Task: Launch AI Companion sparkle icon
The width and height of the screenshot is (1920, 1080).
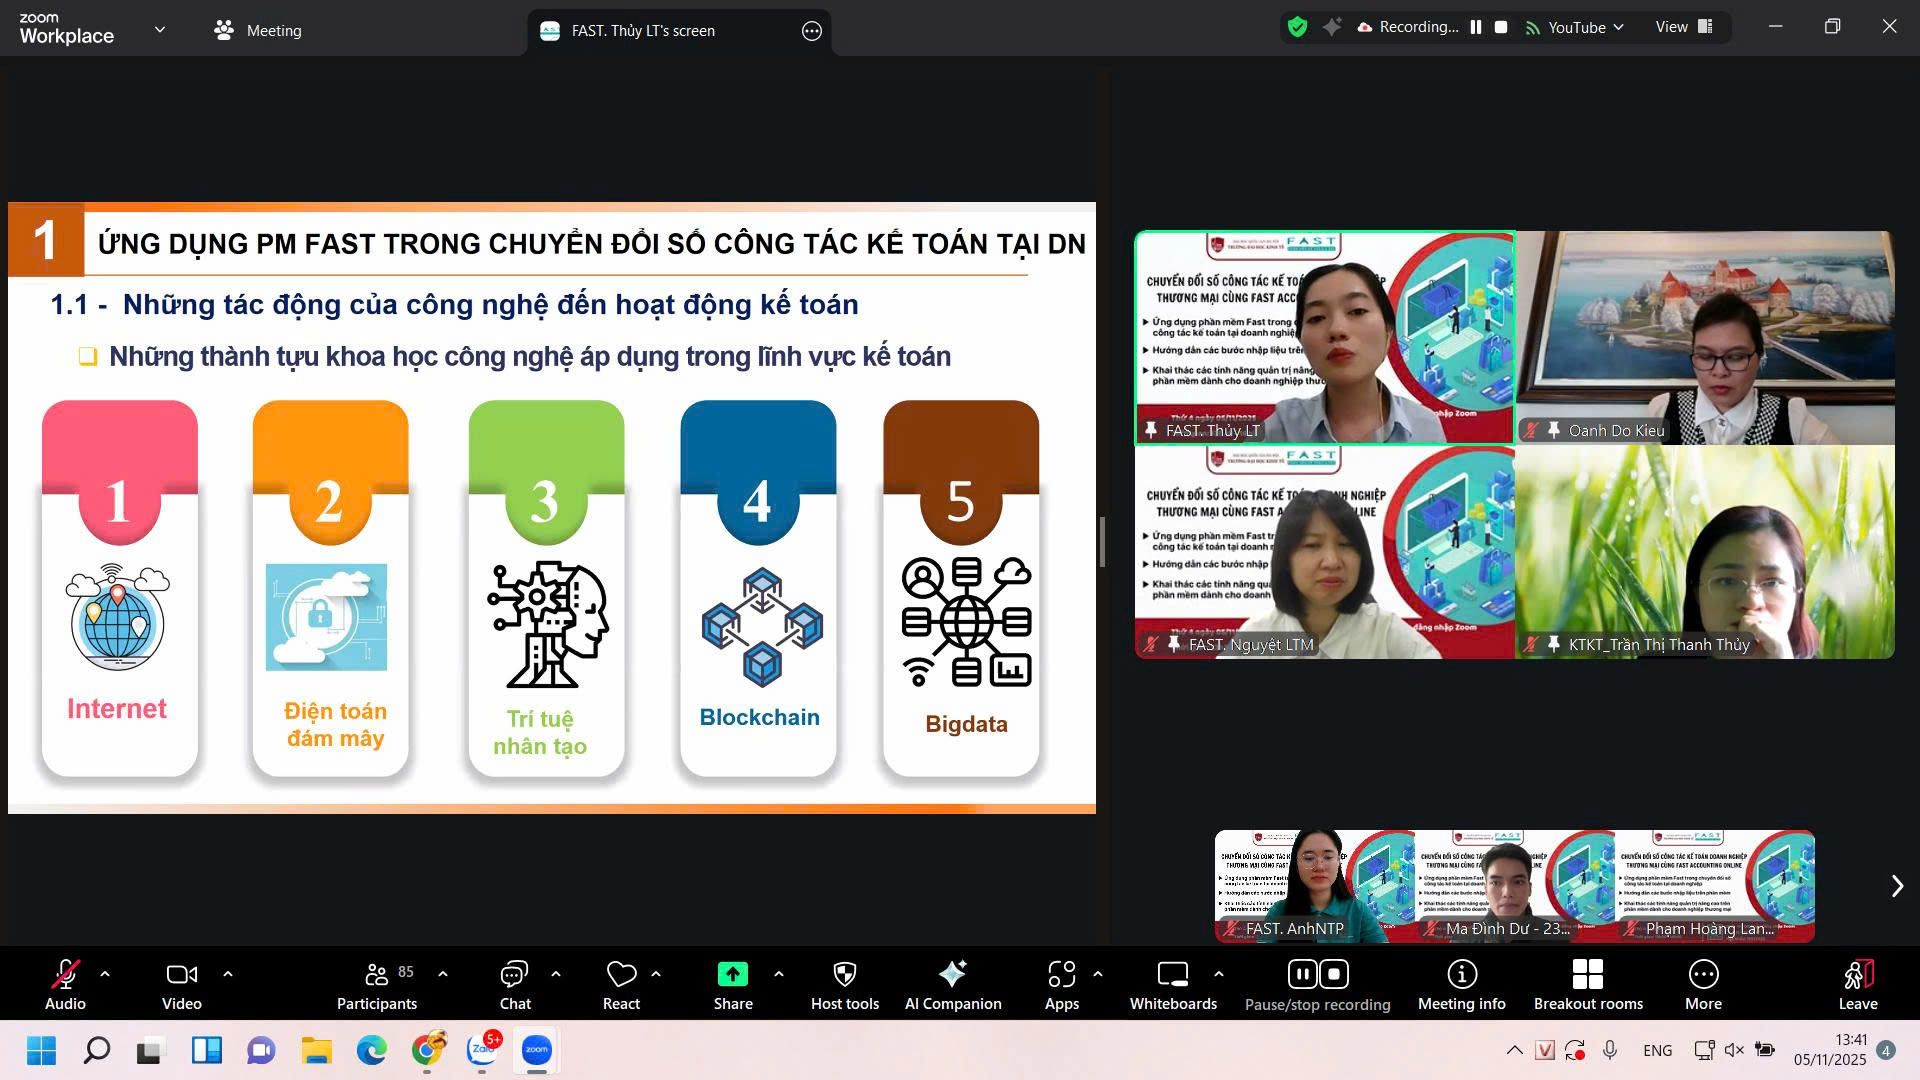Action: pyautogui.click(x=953, y=985)
